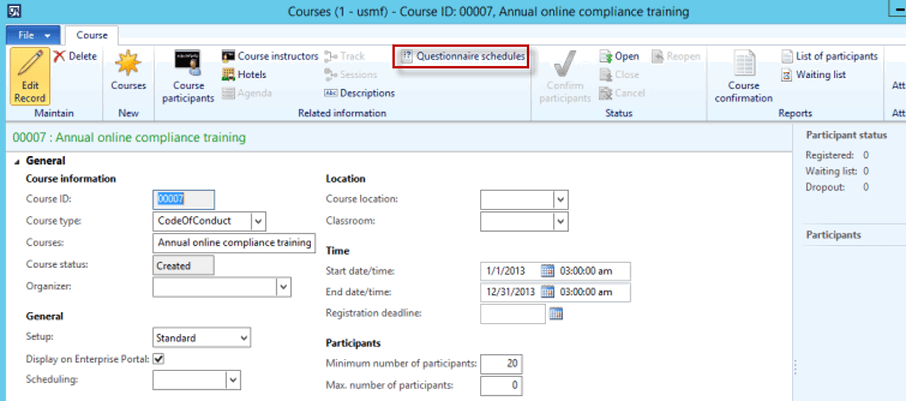Image resolution: width=906 pixels, height=401 pixels.
Task: Click Course status Created field
Action: tap(184, 265)
